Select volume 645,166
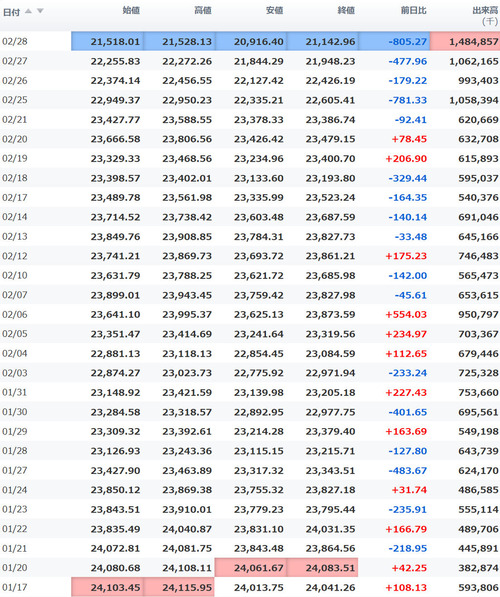This screenshot has width=500, height=597. 478,237
